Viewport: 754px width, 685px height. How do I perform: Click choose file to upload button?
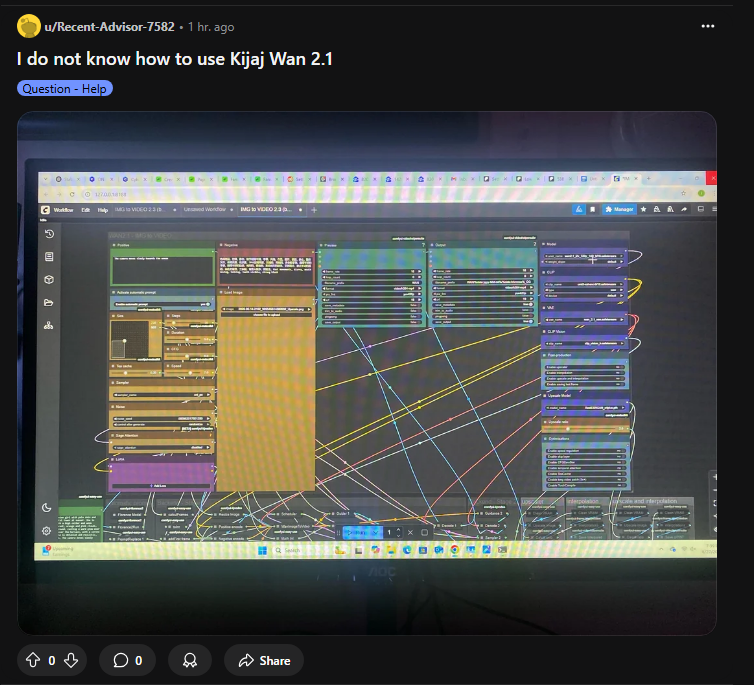click(x=266, y=315)
